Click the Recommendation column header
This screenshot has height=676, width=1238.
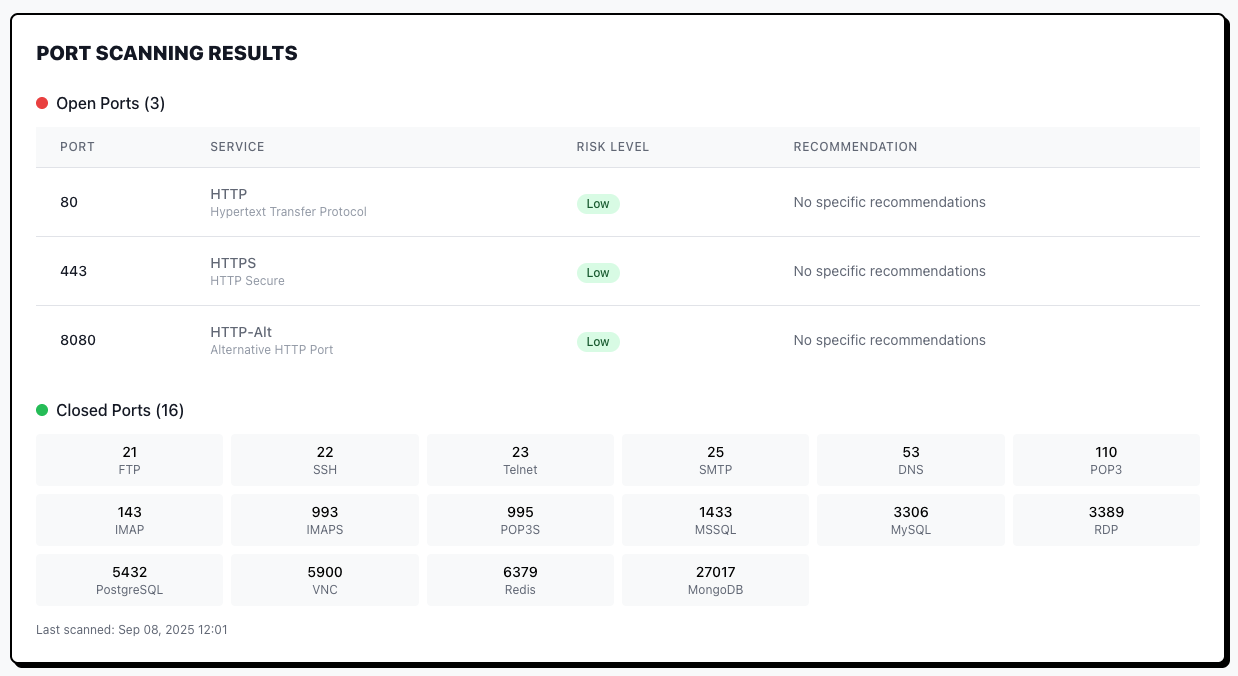click(x=855, y=147)
